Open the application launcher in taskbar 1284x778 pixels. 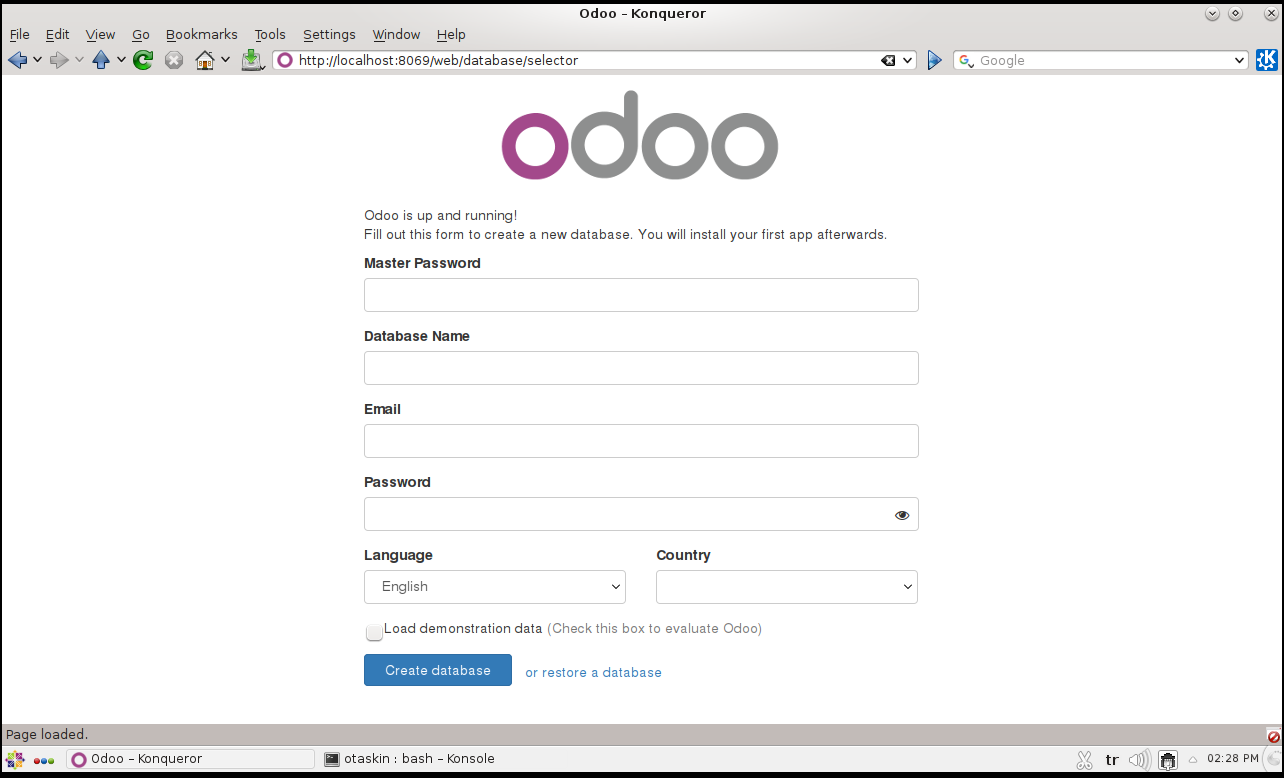click(15, 760)
